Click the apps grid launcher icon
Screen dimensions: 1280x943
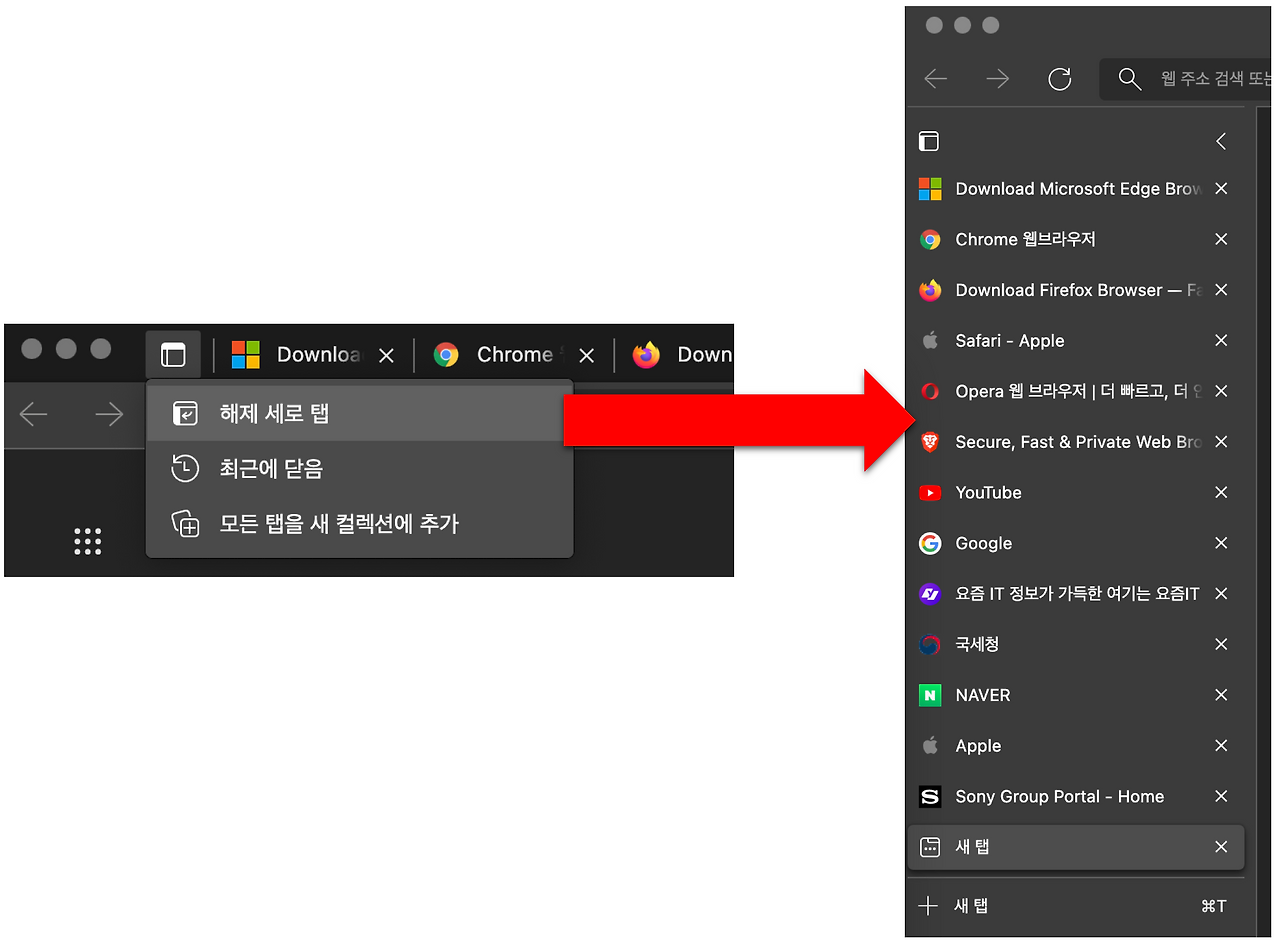[x=88, y=541]
